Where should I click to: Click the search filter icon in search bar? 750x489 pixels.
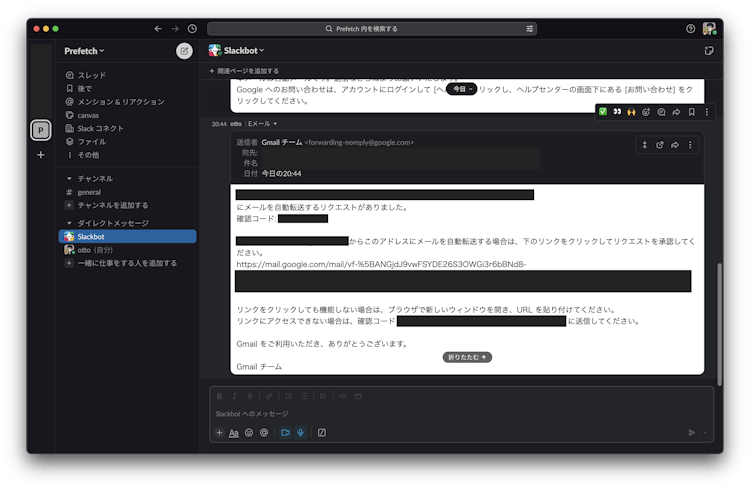tap(529, 29)
